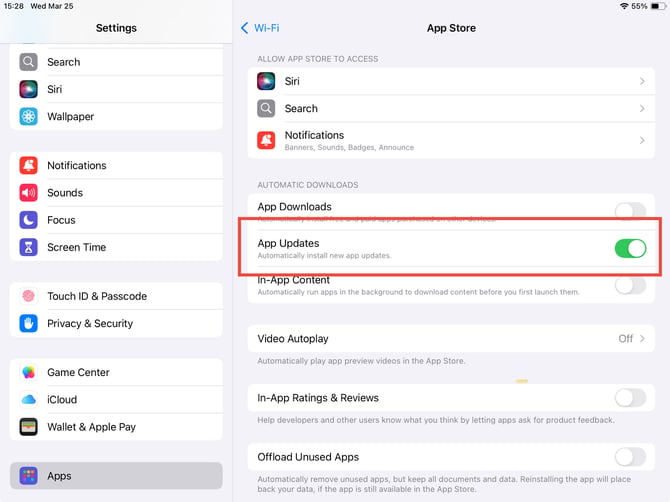
Task: Tap the Wallpaper flower icon
Action: (x=28, y=117)
